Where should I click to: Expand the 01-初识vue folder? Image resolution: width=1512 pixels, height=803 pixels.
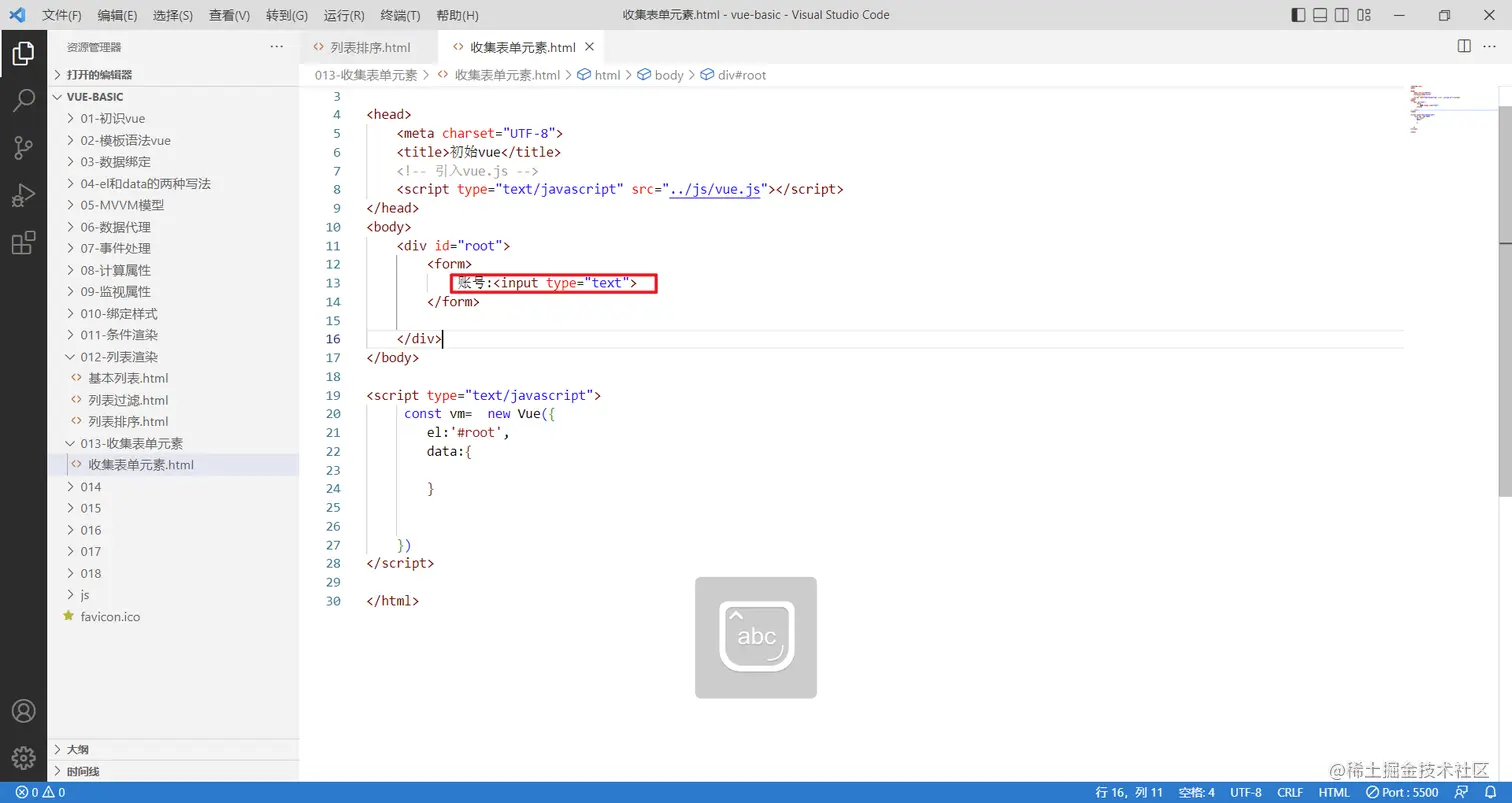[x=174, y=118]
